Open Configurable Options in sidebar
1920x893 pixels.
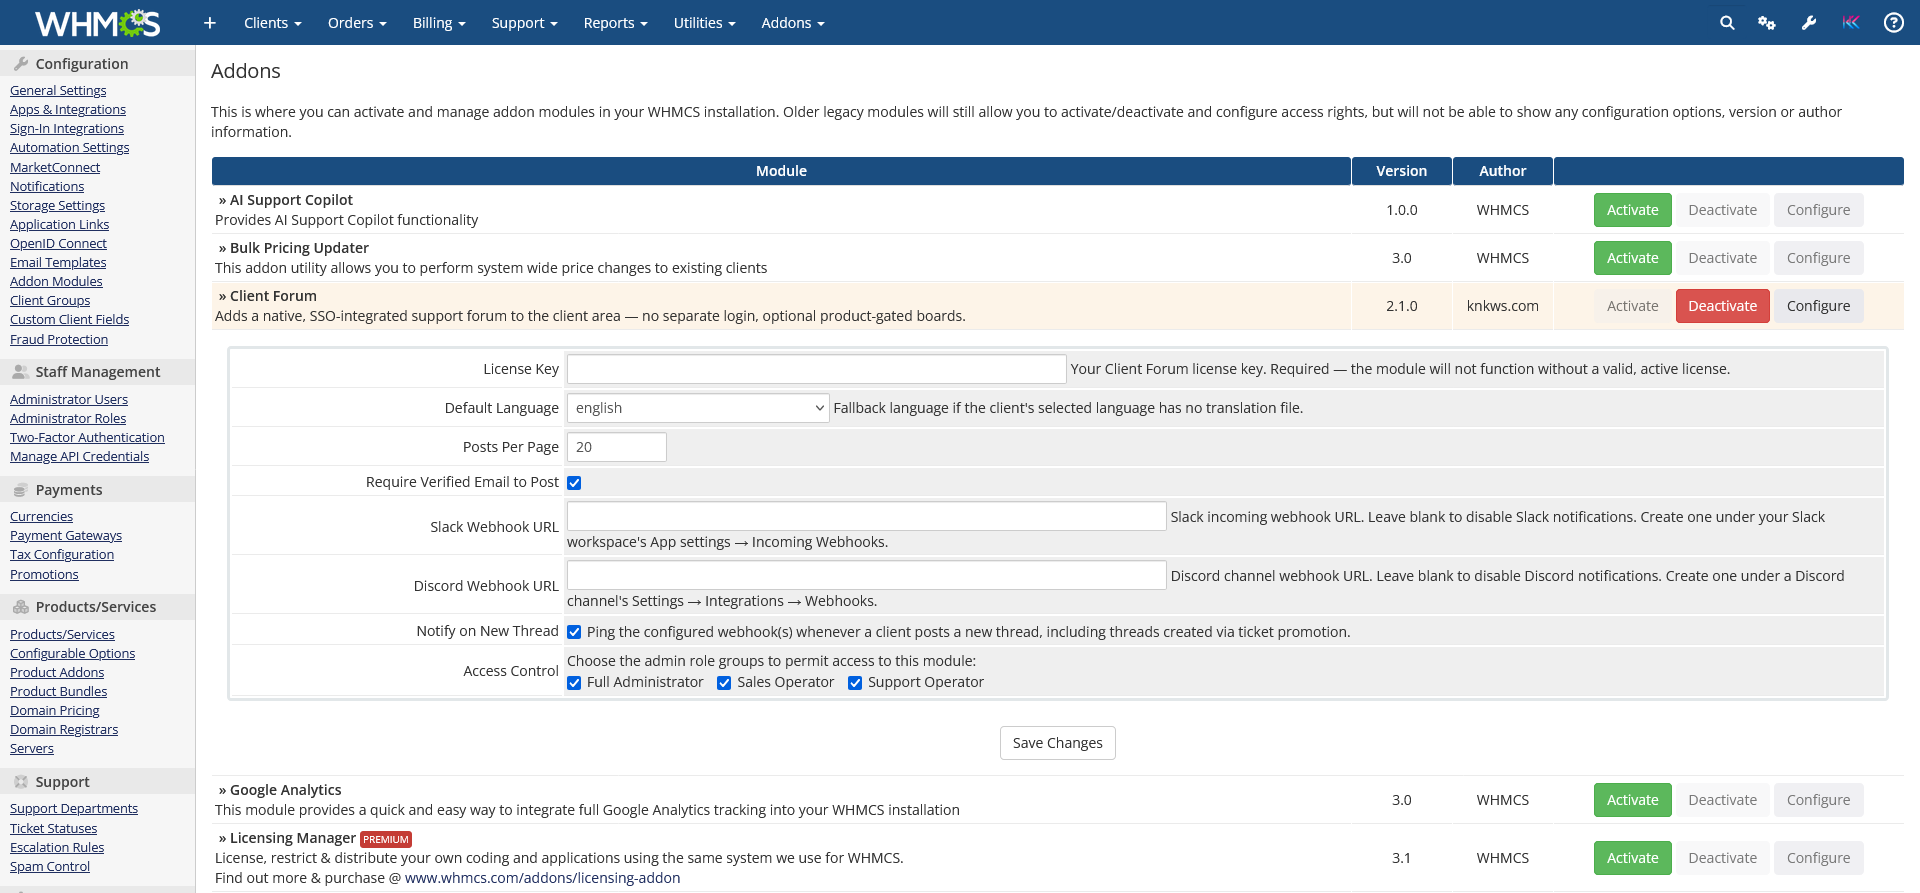click(x=72, y=653)
